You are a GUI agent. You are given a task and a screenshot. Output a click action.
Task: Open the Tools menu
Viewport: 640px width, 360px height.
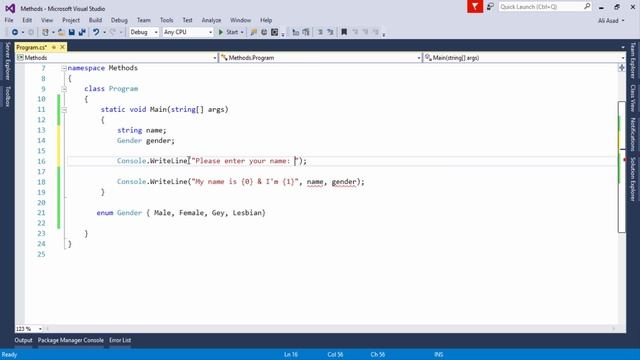pyautogui.click(x=167, y=20)
